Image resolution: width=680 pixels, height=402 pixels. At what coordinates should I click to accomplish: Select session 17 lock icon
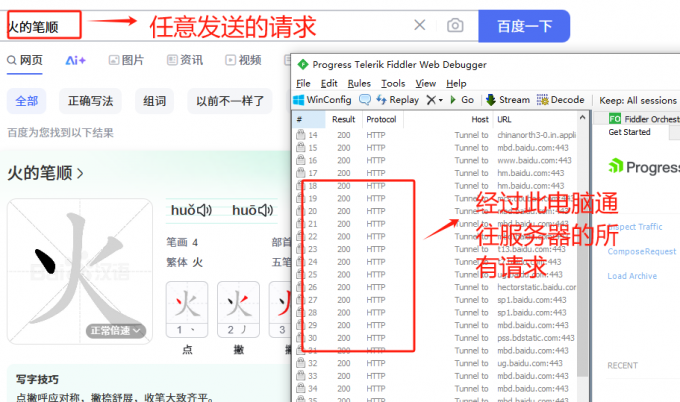point(300,173)
